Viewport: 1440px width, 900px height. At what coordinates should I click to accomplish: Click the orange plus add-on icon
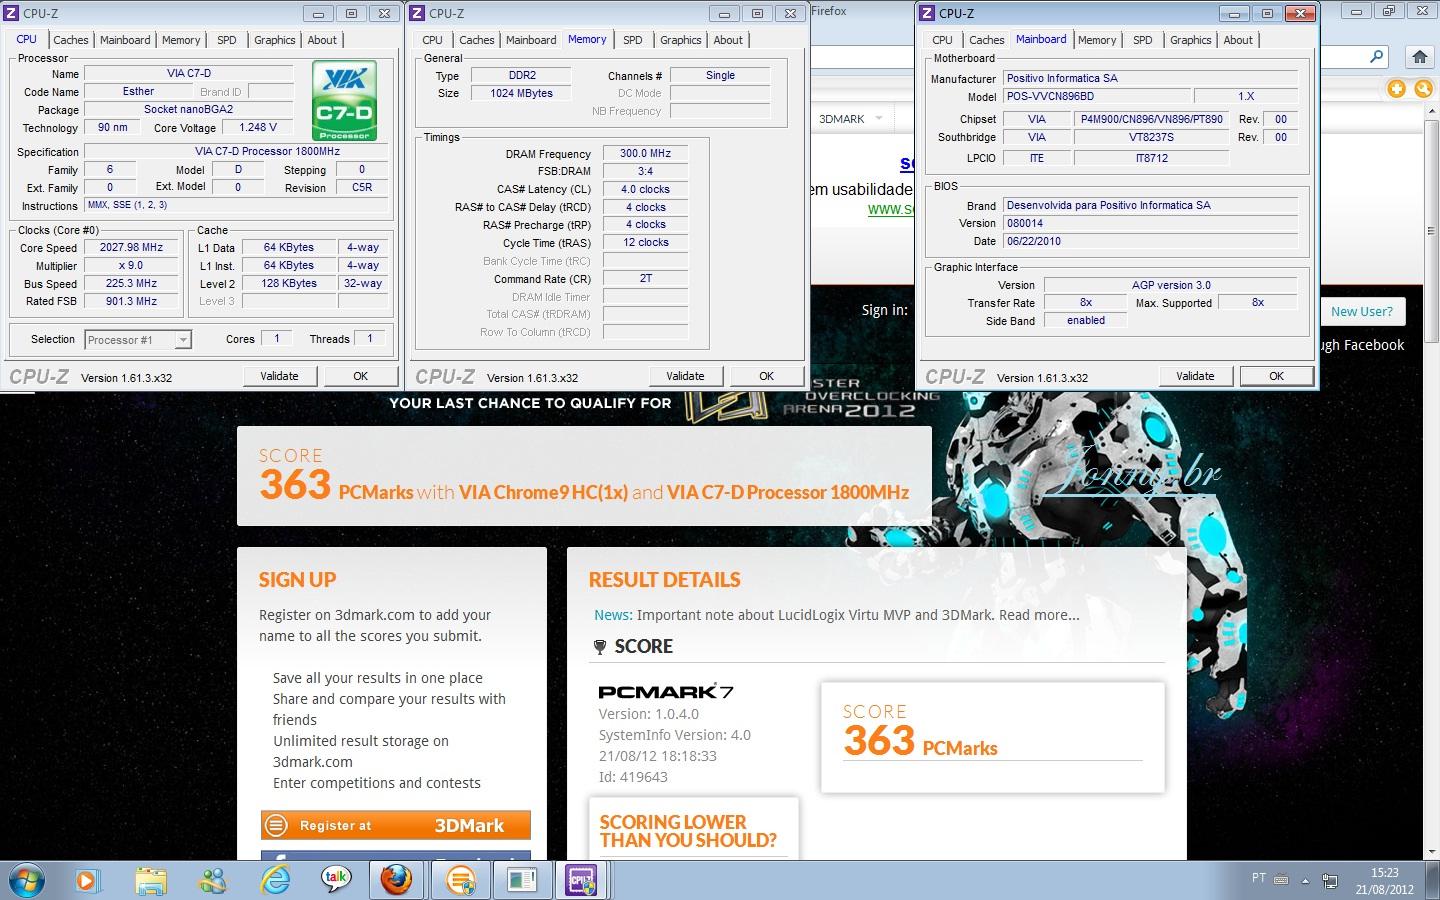[x=1397, y=89]
